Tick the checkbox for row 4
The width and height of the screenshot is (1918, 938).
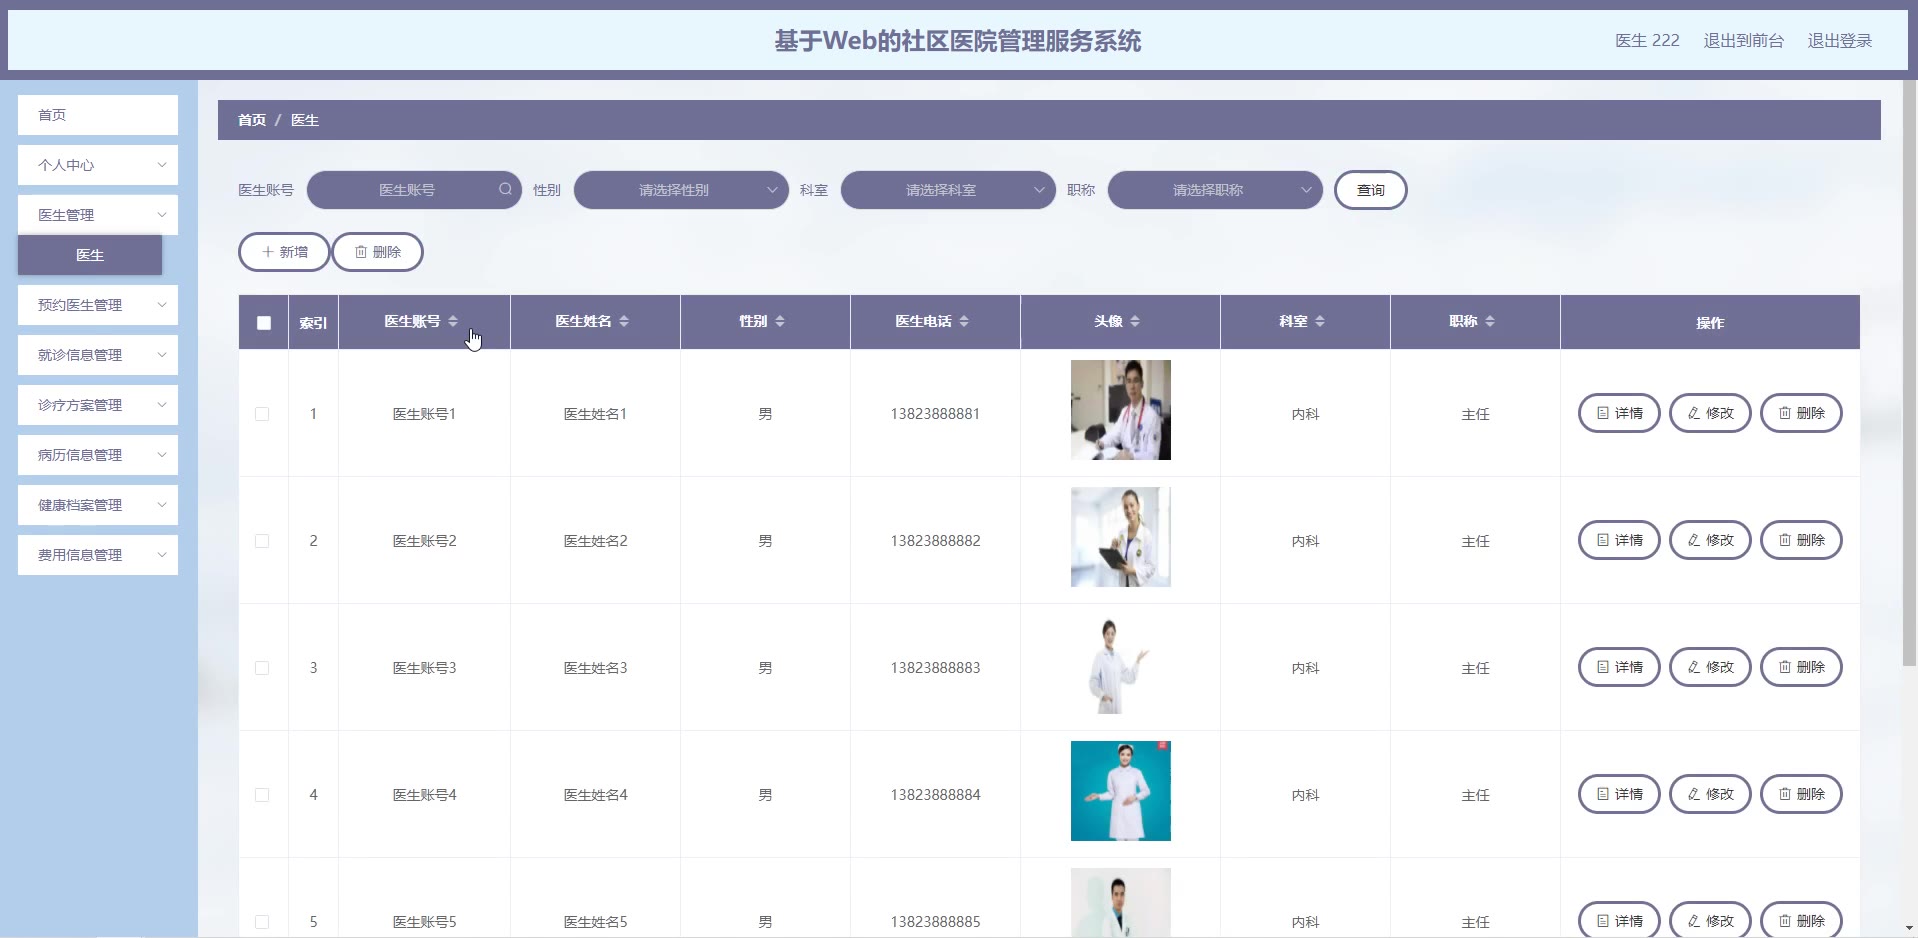tap(262, 795)
